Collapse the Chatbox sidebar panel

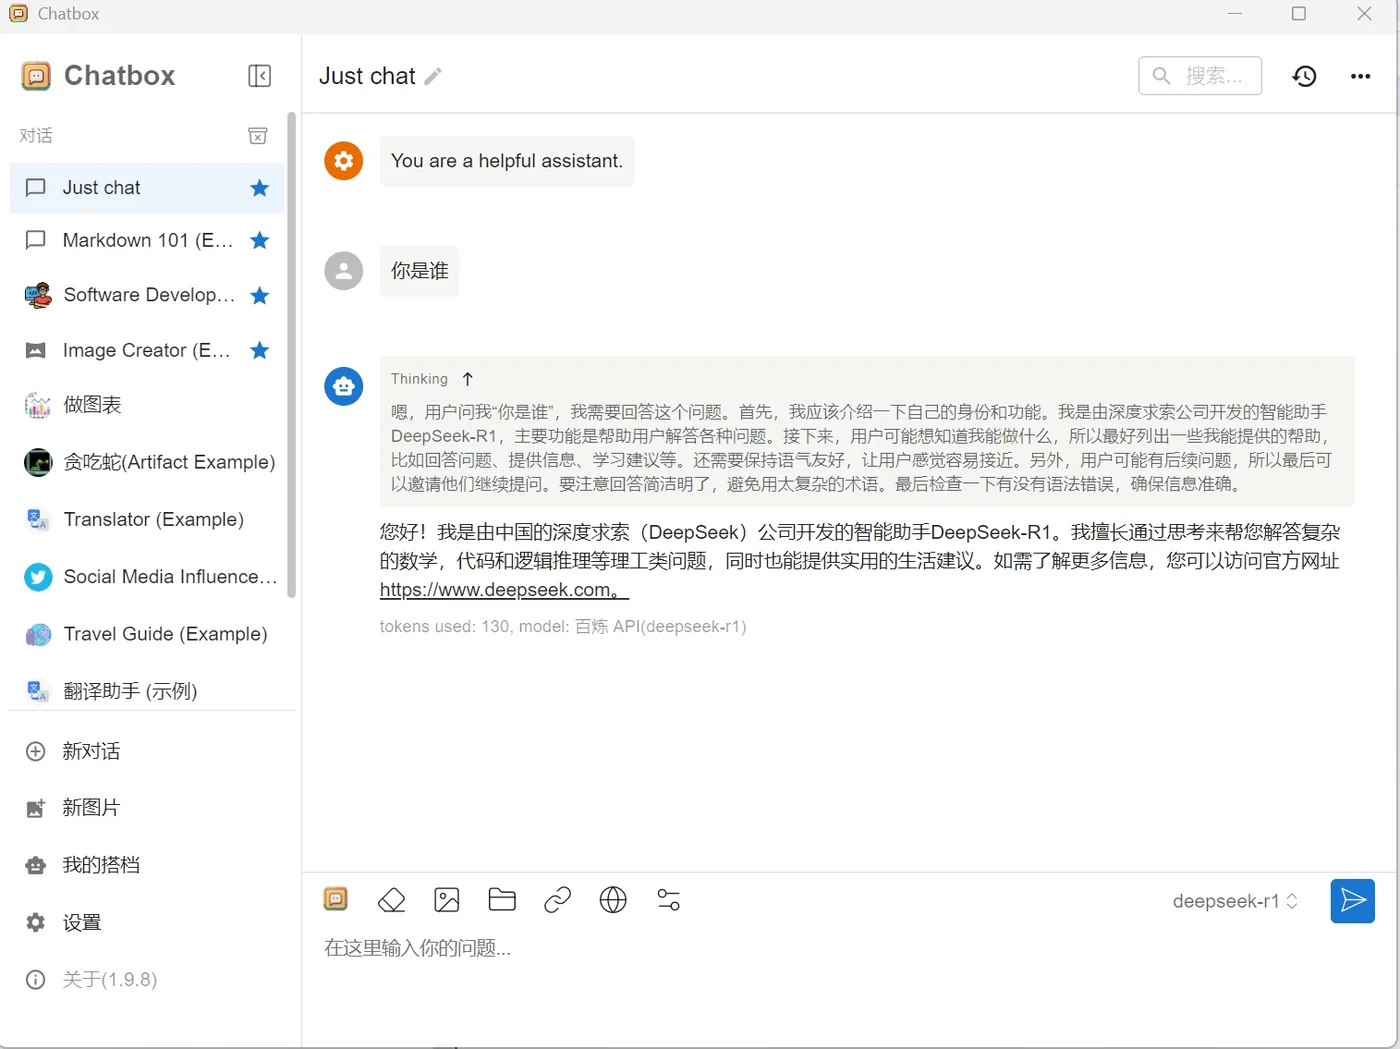point(259,76)
